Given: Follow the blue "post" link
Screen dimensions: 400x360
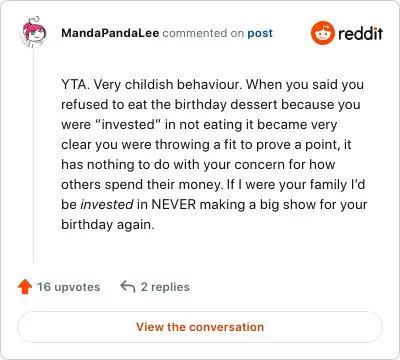Looking at the screenshot, I should coord(260,33).
